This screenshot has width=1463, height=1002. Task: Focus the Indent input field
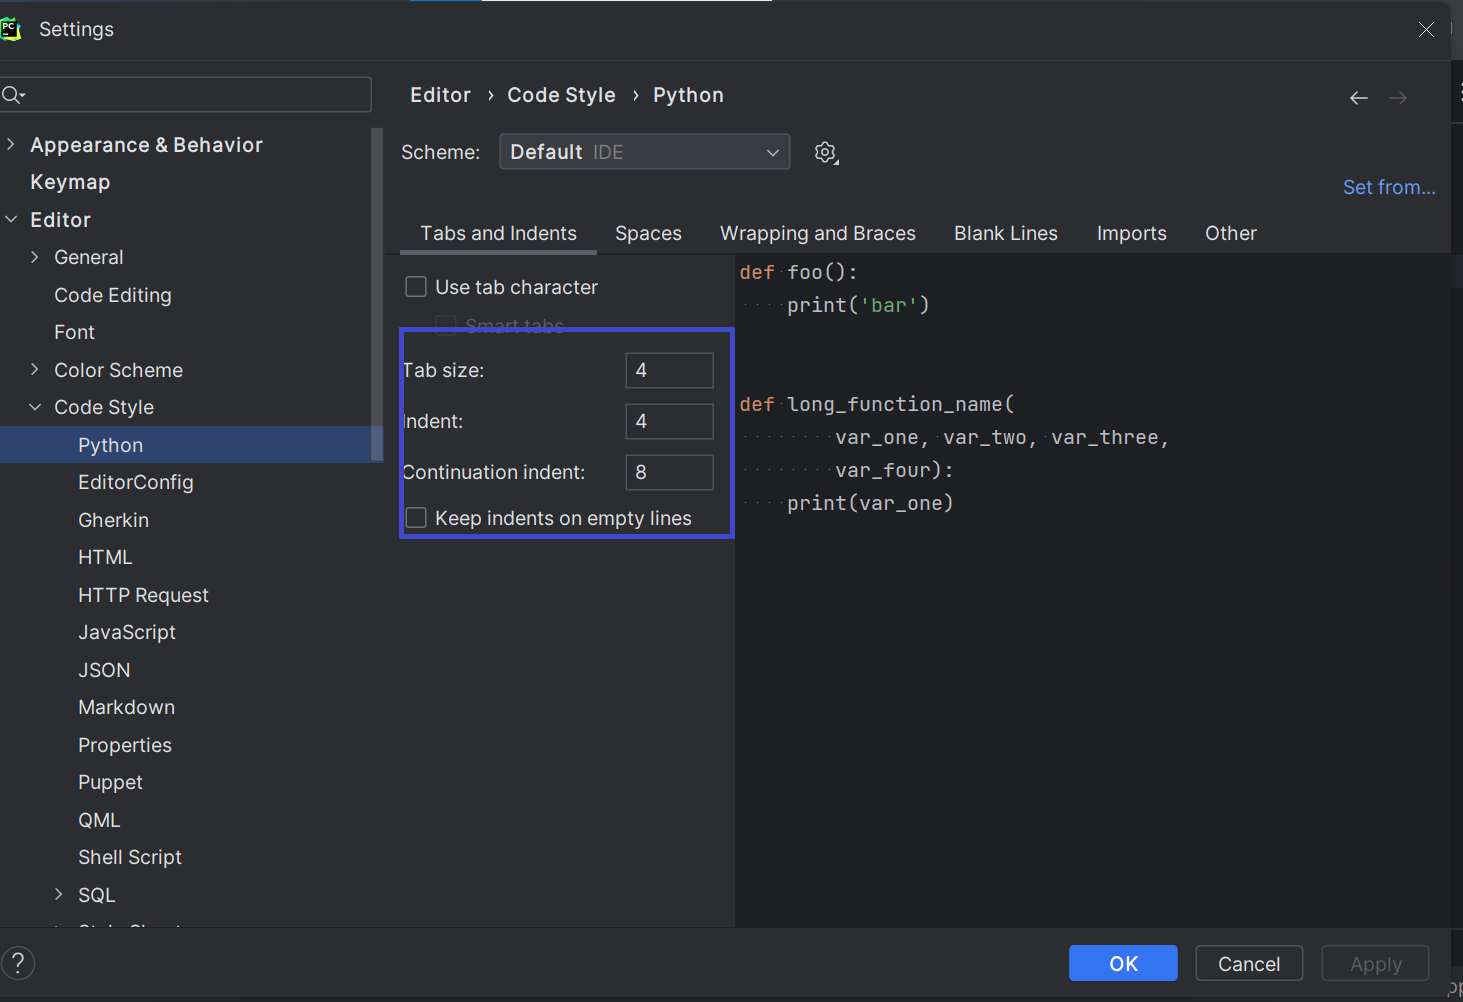pos(669,421)
